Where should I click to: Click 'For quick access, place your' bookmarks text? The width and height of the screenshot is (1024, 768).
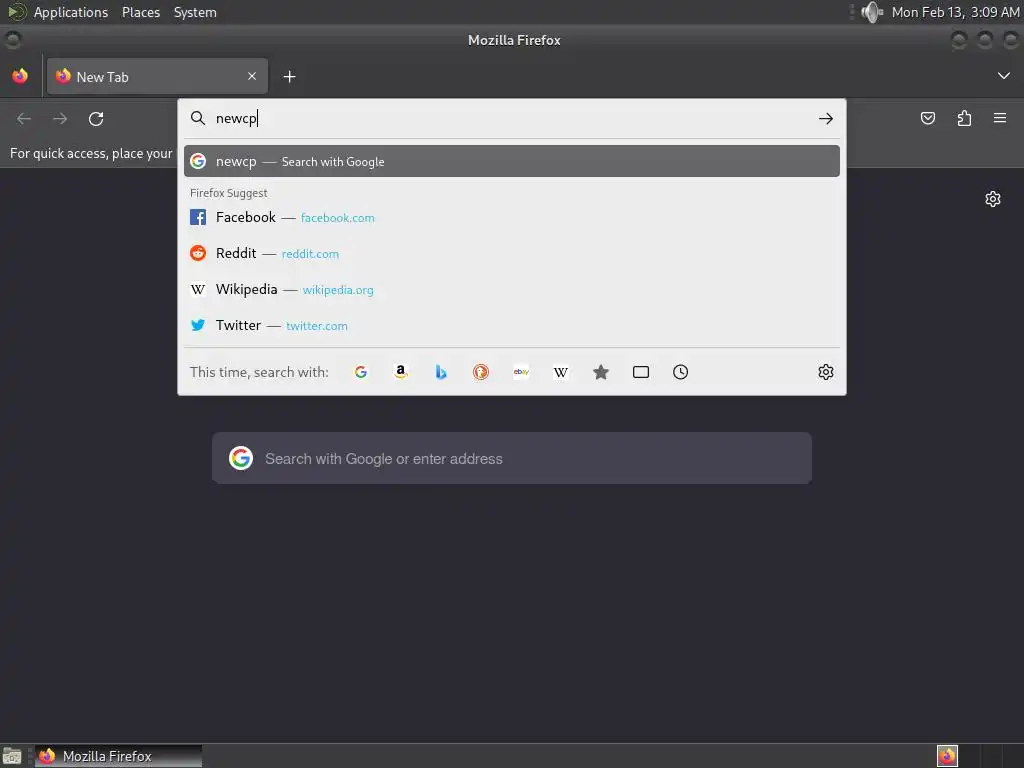click(x=91, y=153)
